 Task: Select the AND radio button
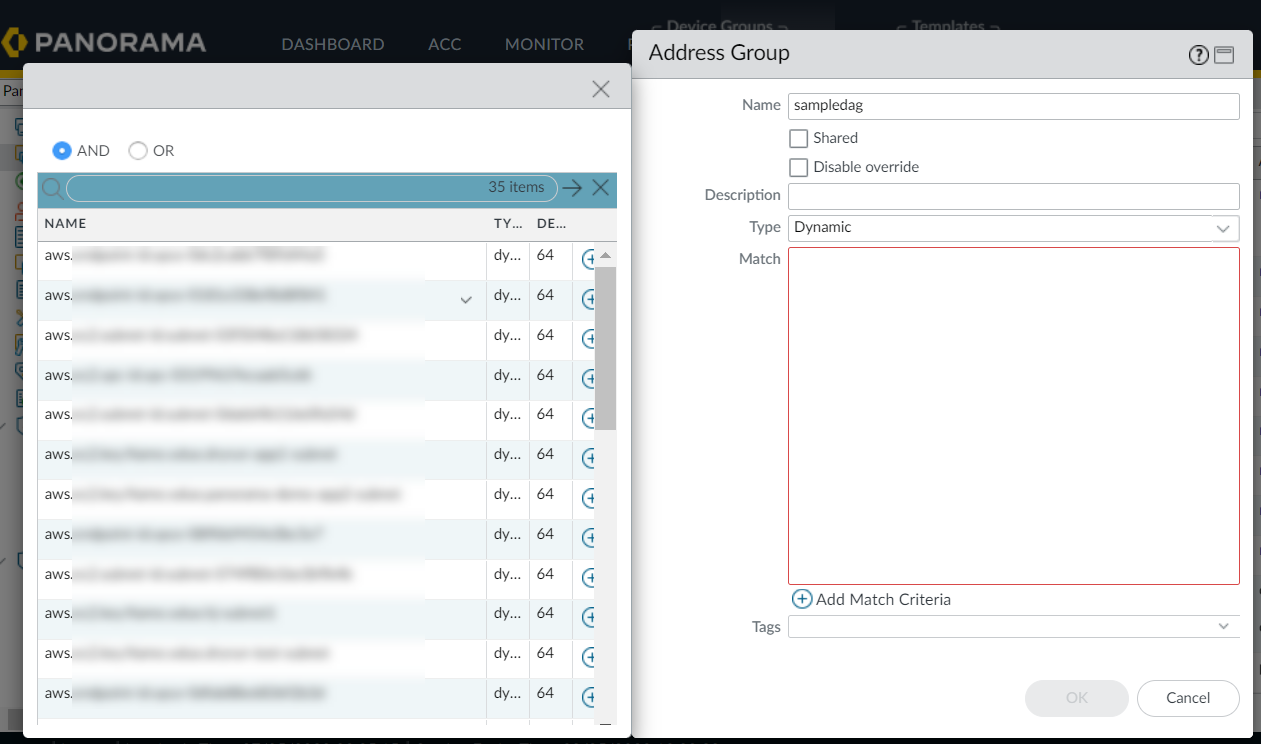click(62, 150)
